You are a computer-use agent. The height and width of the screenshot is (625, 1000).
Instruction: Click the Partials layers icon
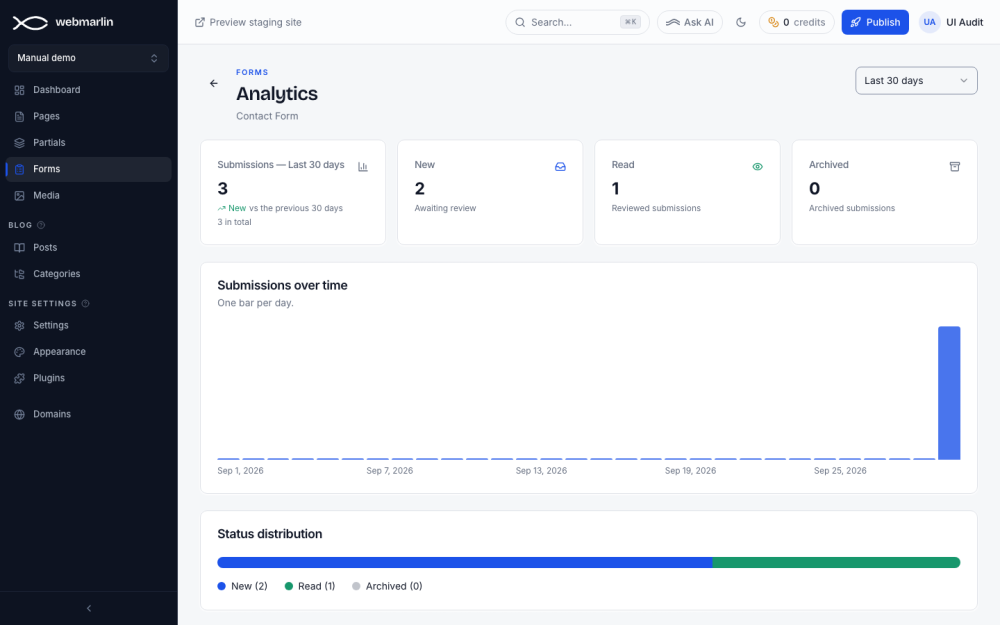click(x=20, y=143)
